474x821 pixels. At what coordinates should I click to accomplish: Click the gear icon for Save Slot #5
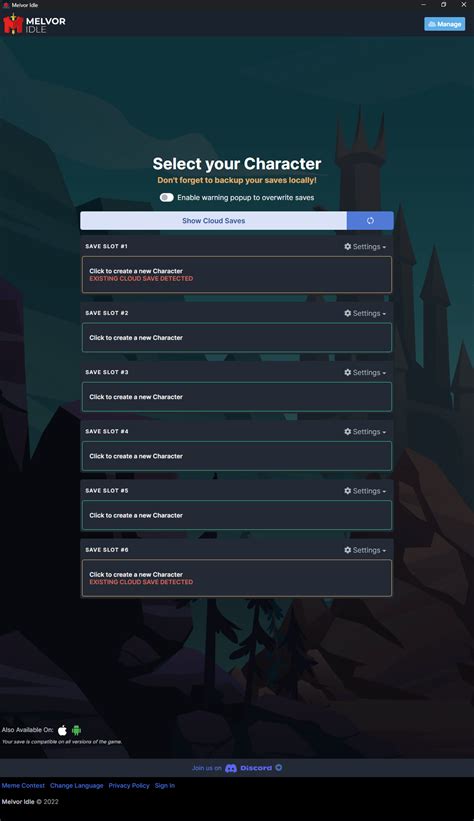pos(348,491)
